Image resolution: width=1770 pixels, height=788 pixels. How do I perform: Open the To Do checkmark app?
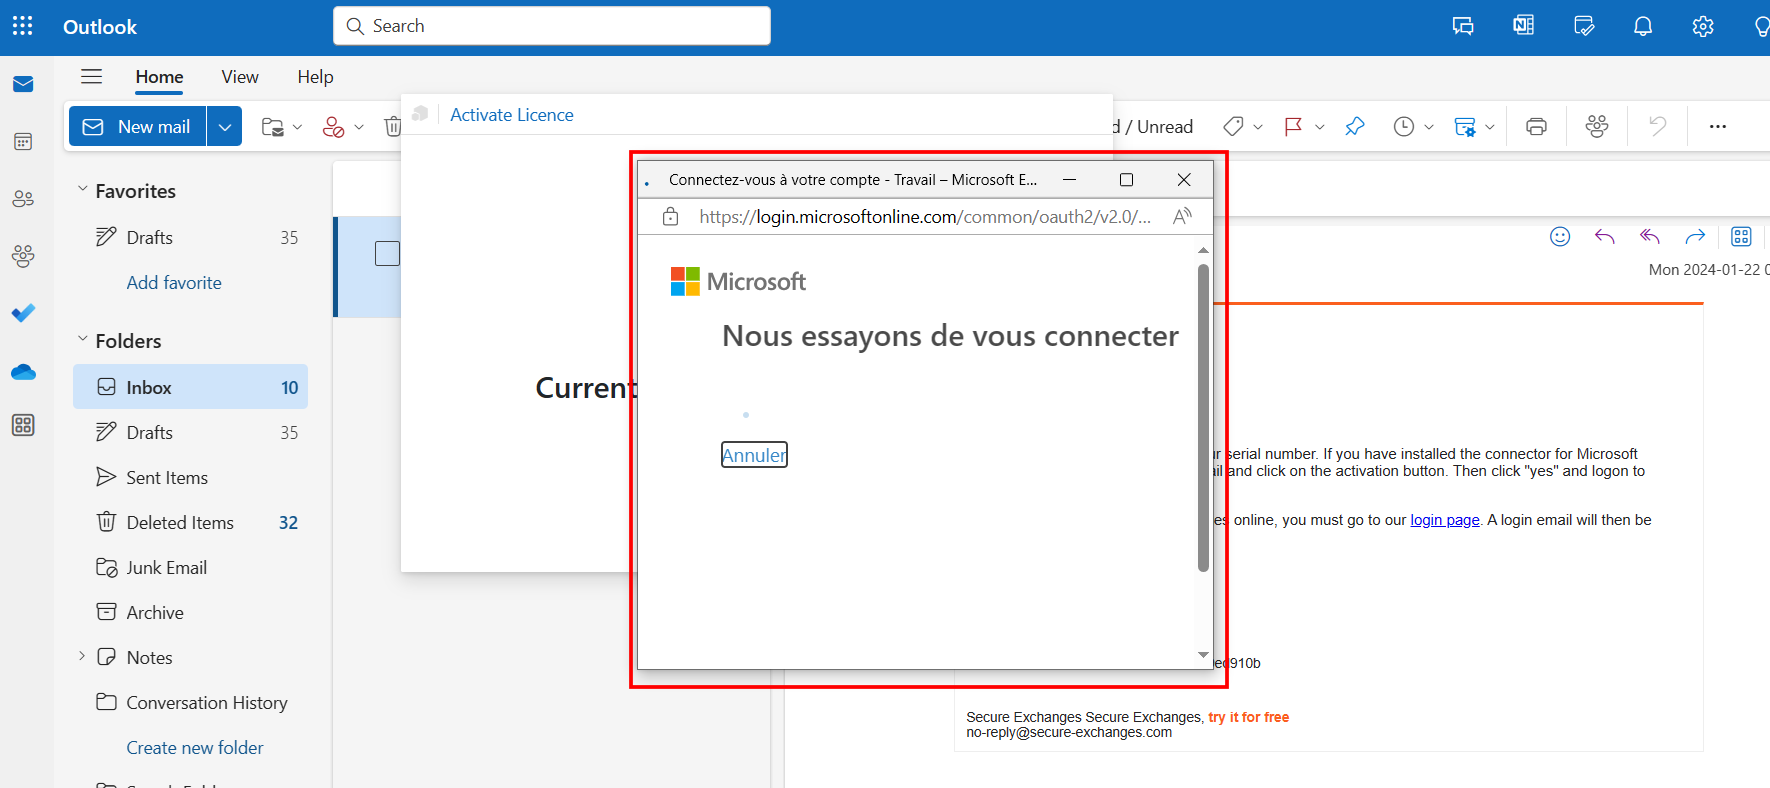click(23, 313)
